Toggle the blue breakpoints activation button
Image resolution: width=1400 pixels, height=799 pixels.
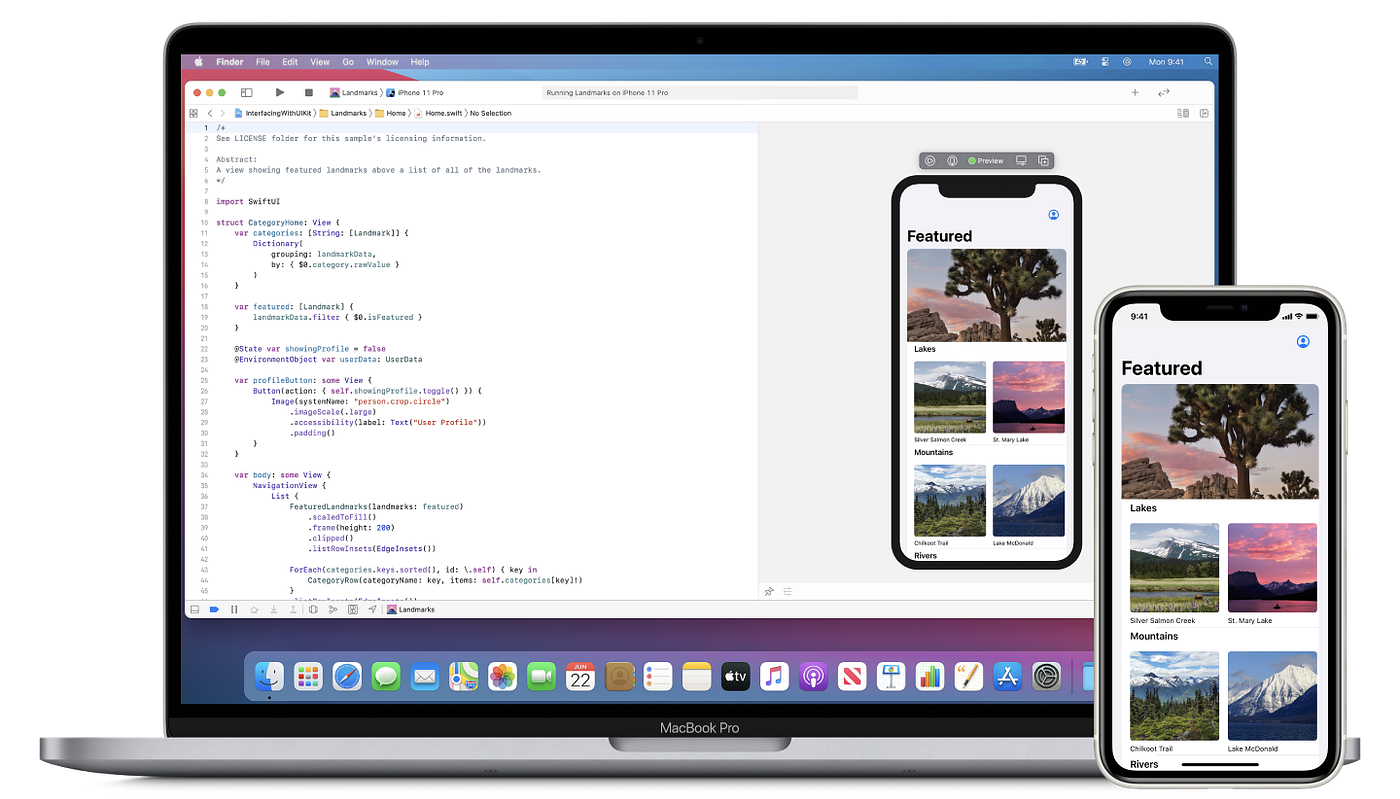pos(214,609)
